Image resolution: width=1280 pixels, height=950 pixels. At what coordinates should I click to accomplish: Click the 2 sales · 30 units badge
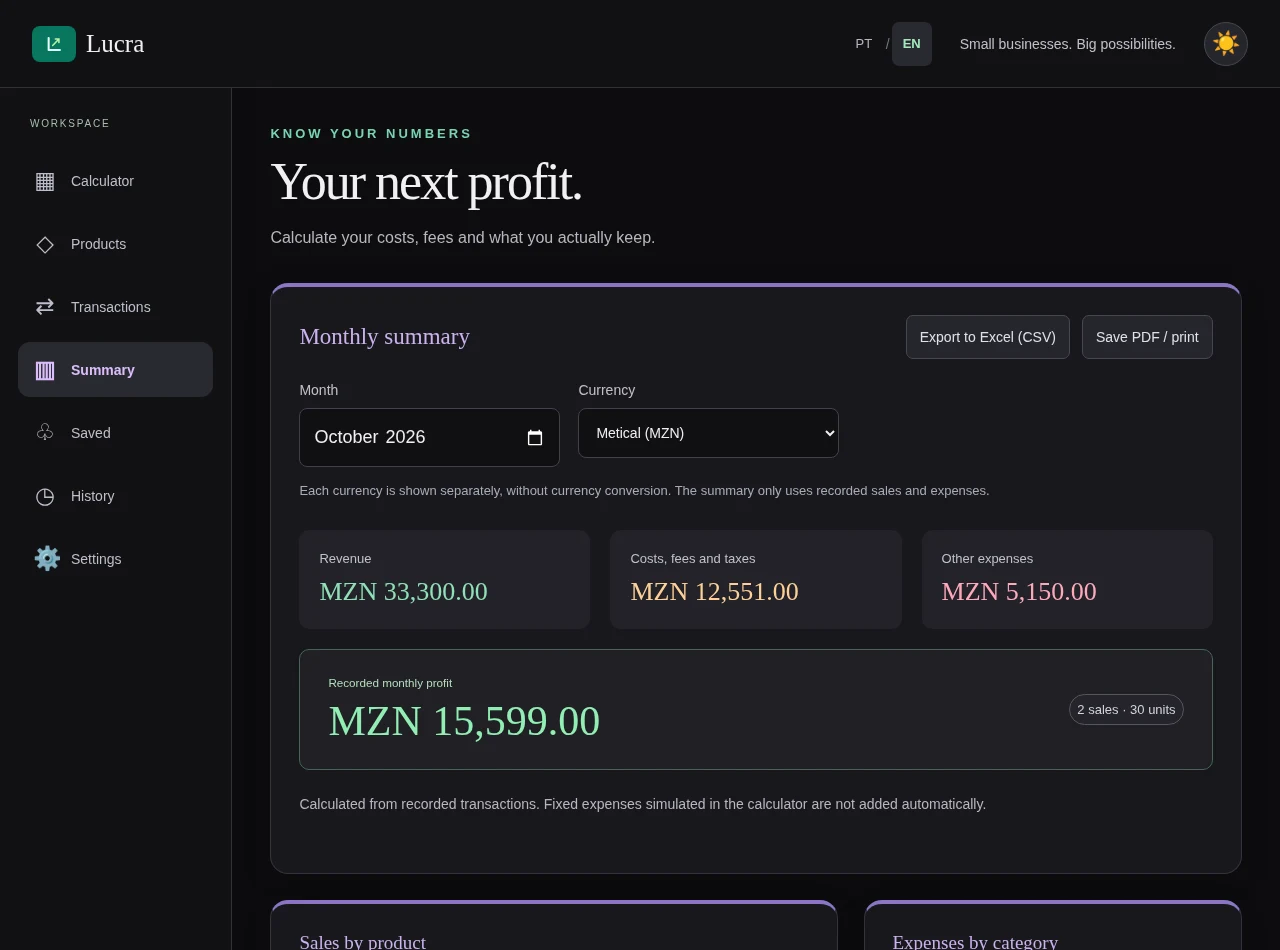point(1126,709)
